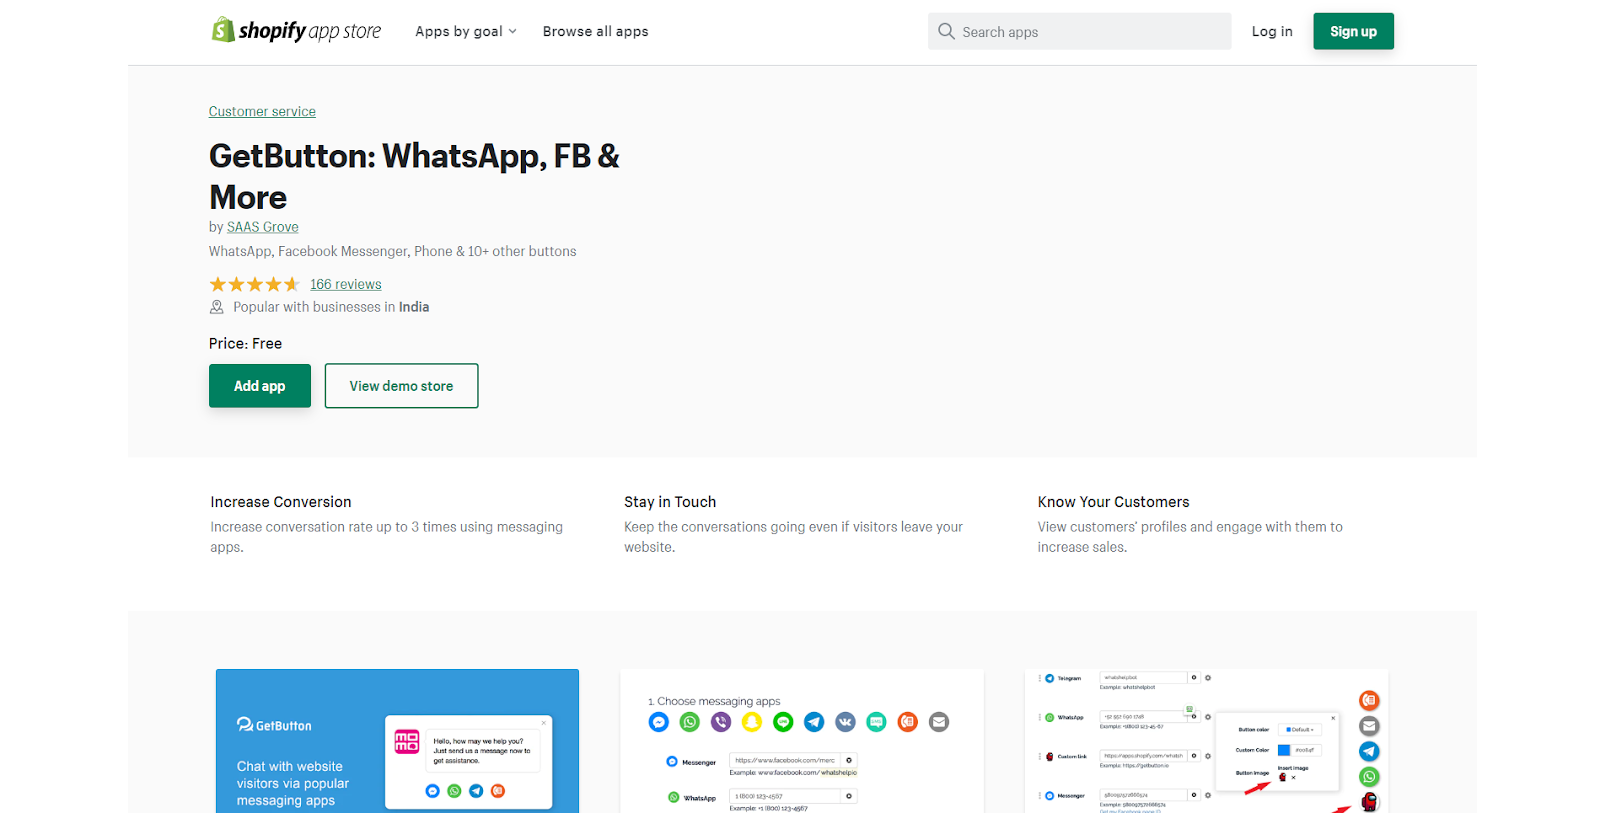Click the blue Custom Color swatch
Viewport: 1600px width, 813px height.
point(1284,750)
